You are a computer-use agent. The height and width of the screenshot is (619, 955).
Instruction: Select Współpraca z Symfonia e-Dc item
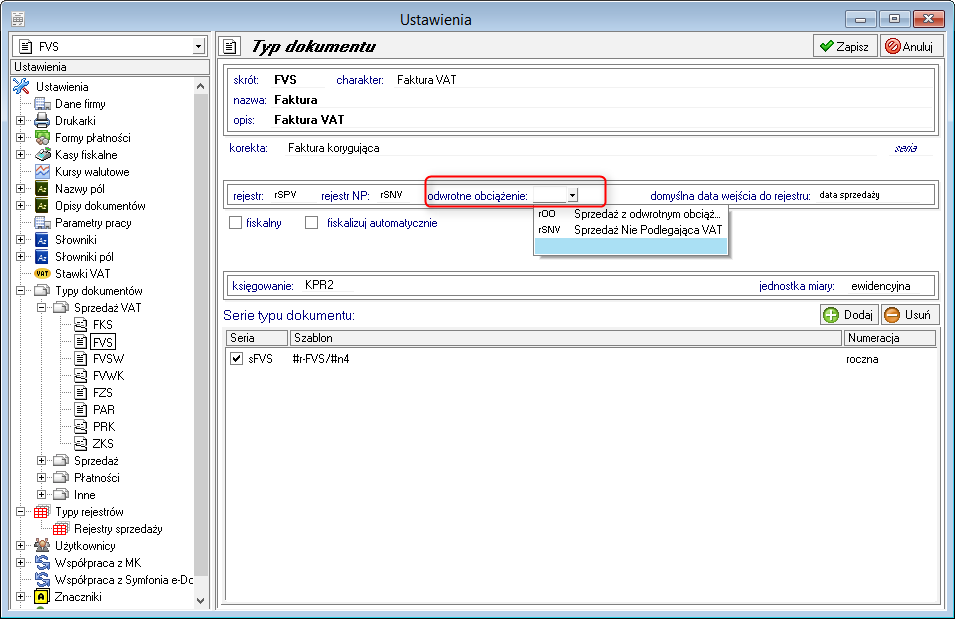point(124,579)
